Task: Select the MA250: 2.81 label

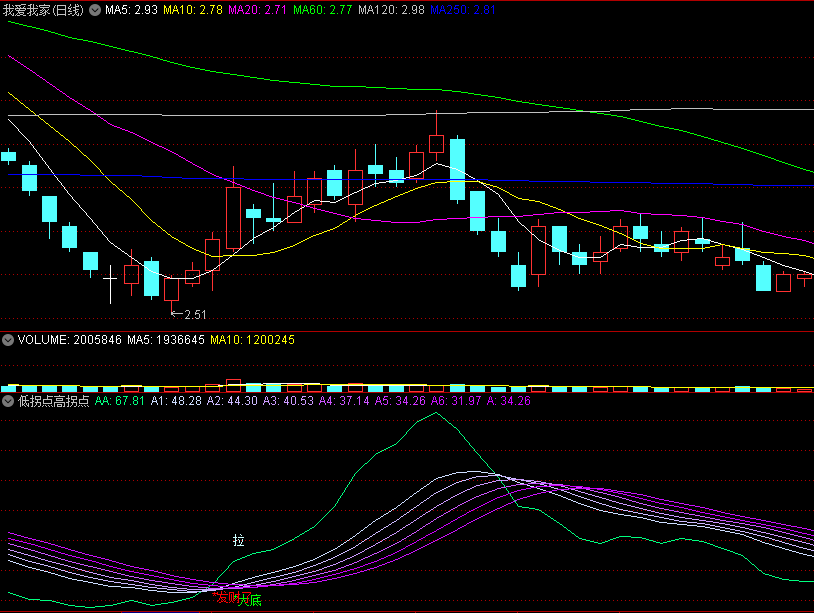Action: pos(463,10)
